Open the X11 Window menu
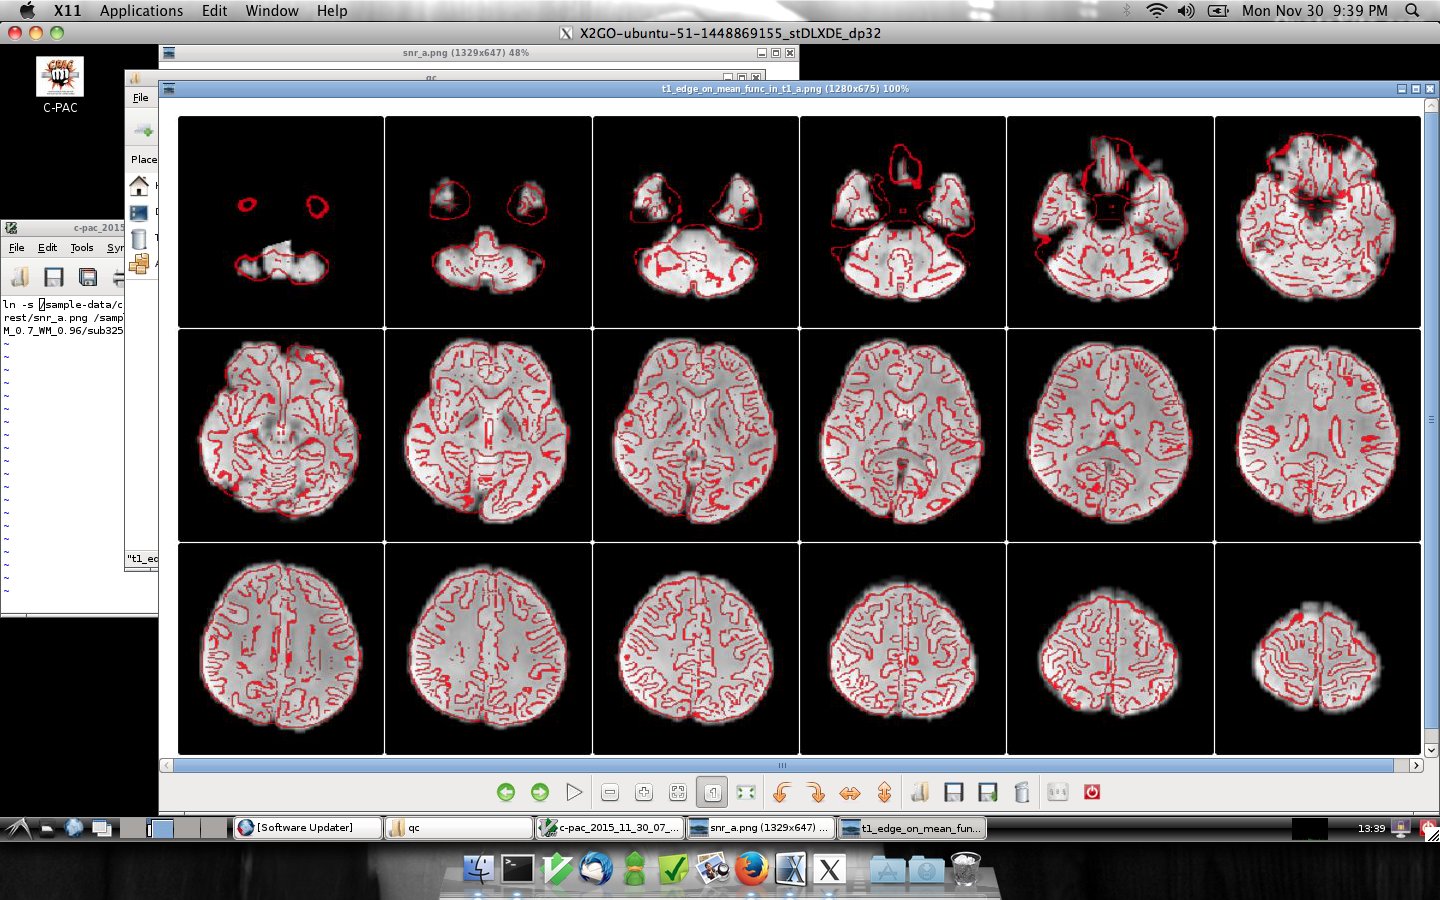Viewport: 1440px width, 900px height. click(272, 10)
